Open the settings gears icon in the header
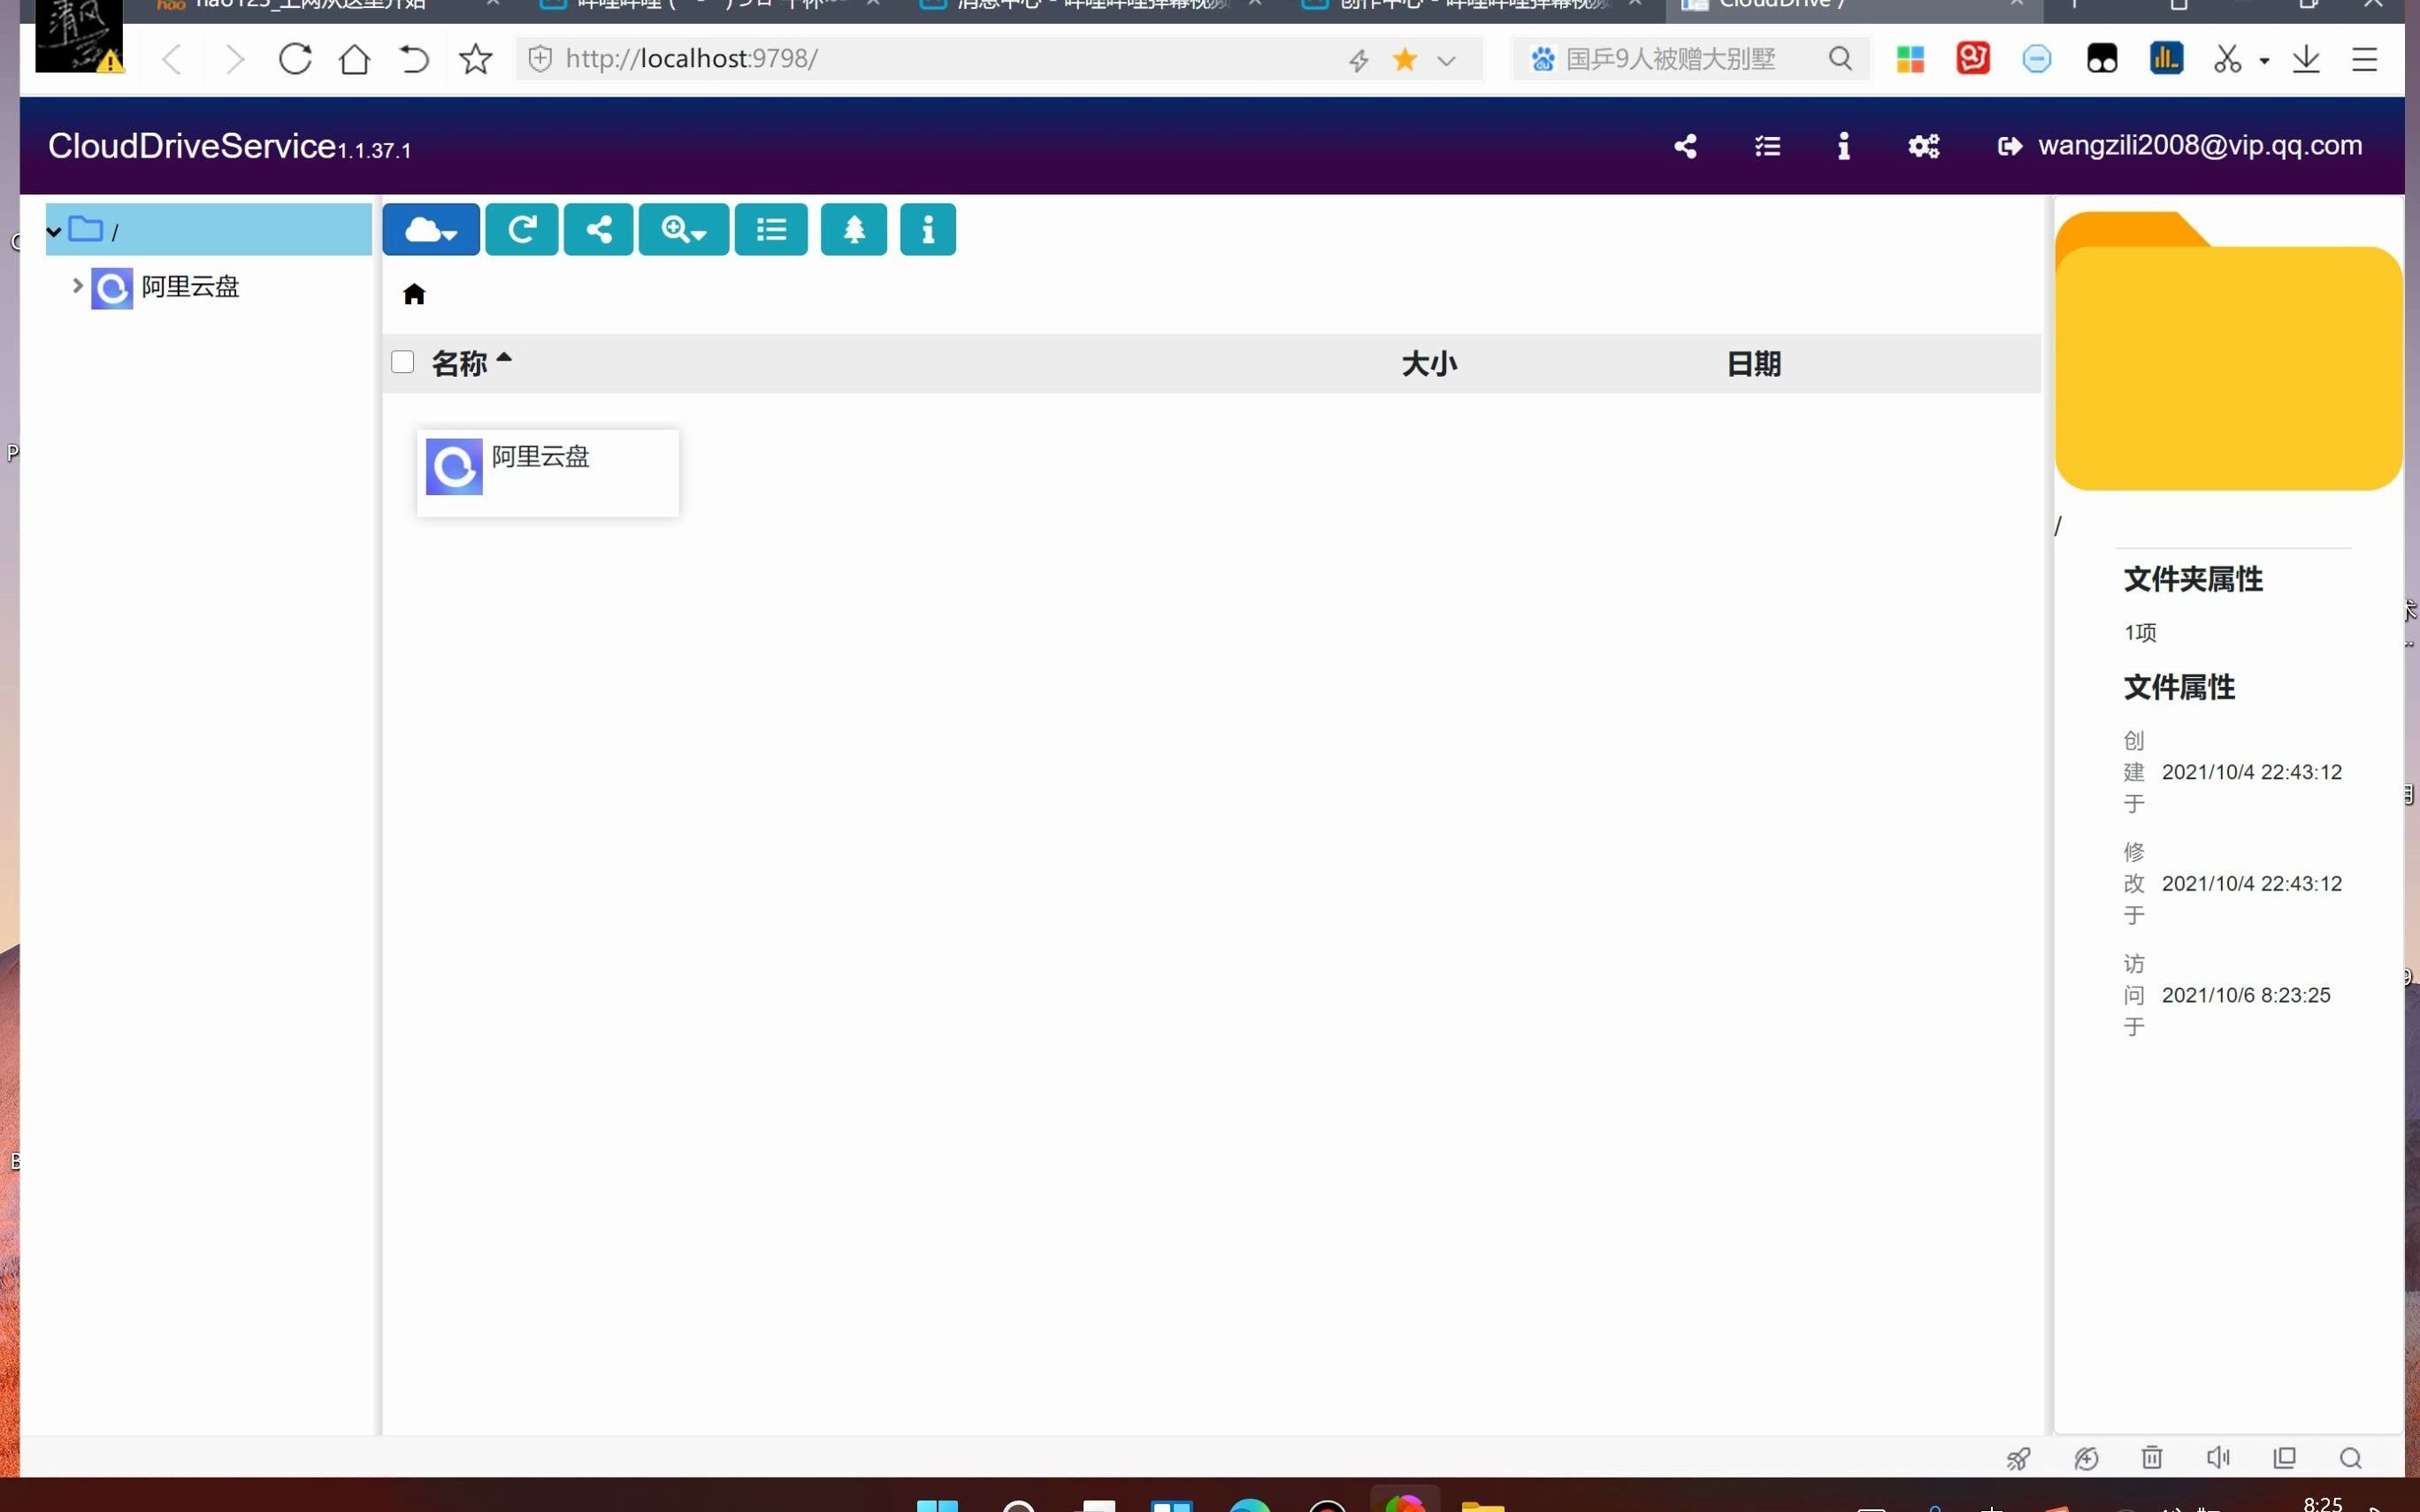This screenshot has height=1512, width=2420. point(1923,147)
